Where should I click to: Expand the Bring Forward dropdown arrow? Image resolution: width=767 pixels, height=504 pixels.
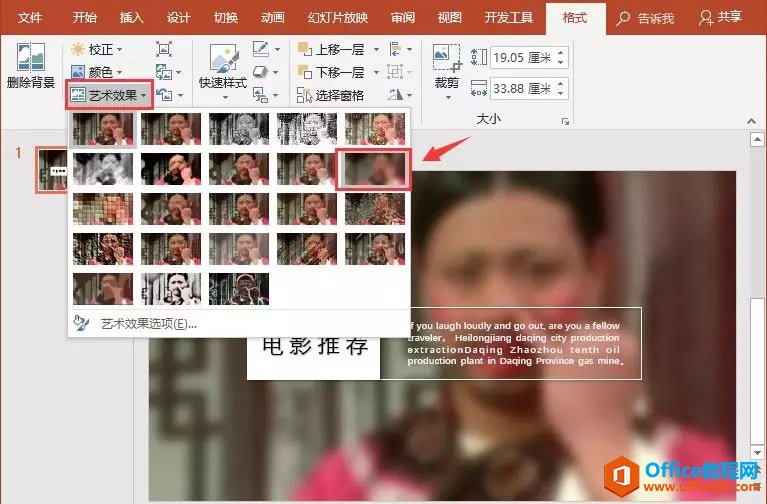click(x=376, y=49)
